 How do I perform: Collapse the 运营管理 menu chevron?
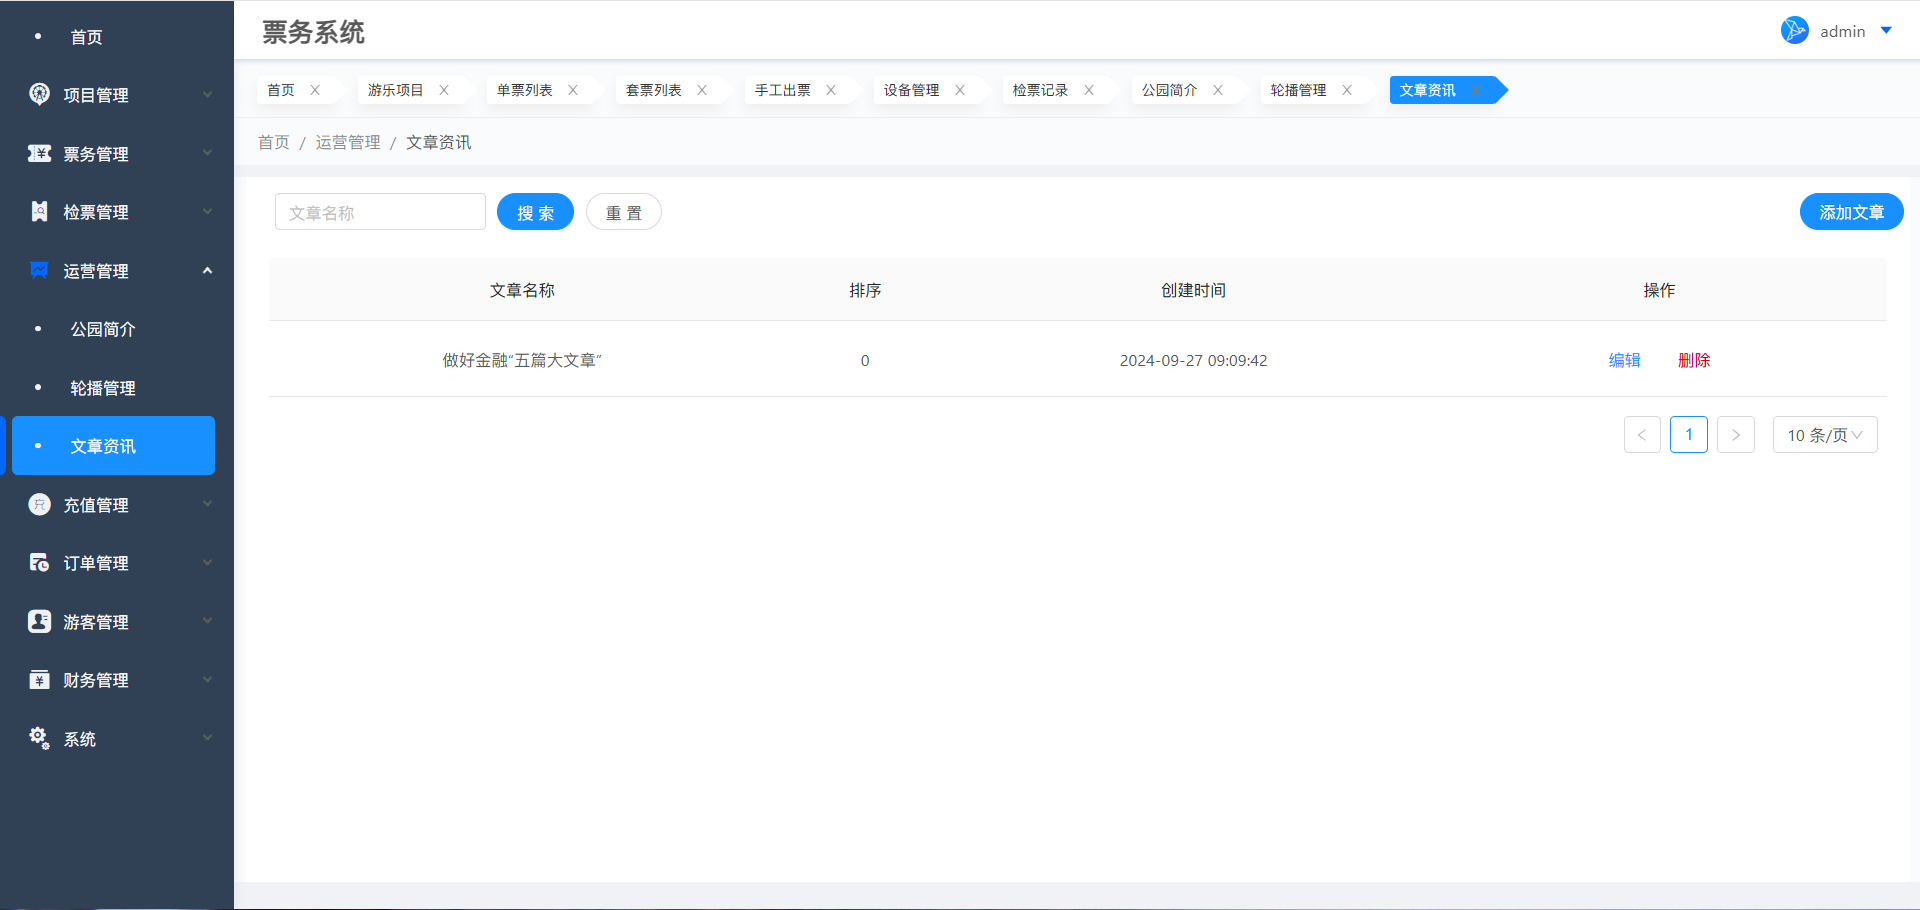[x=207, y=270]
